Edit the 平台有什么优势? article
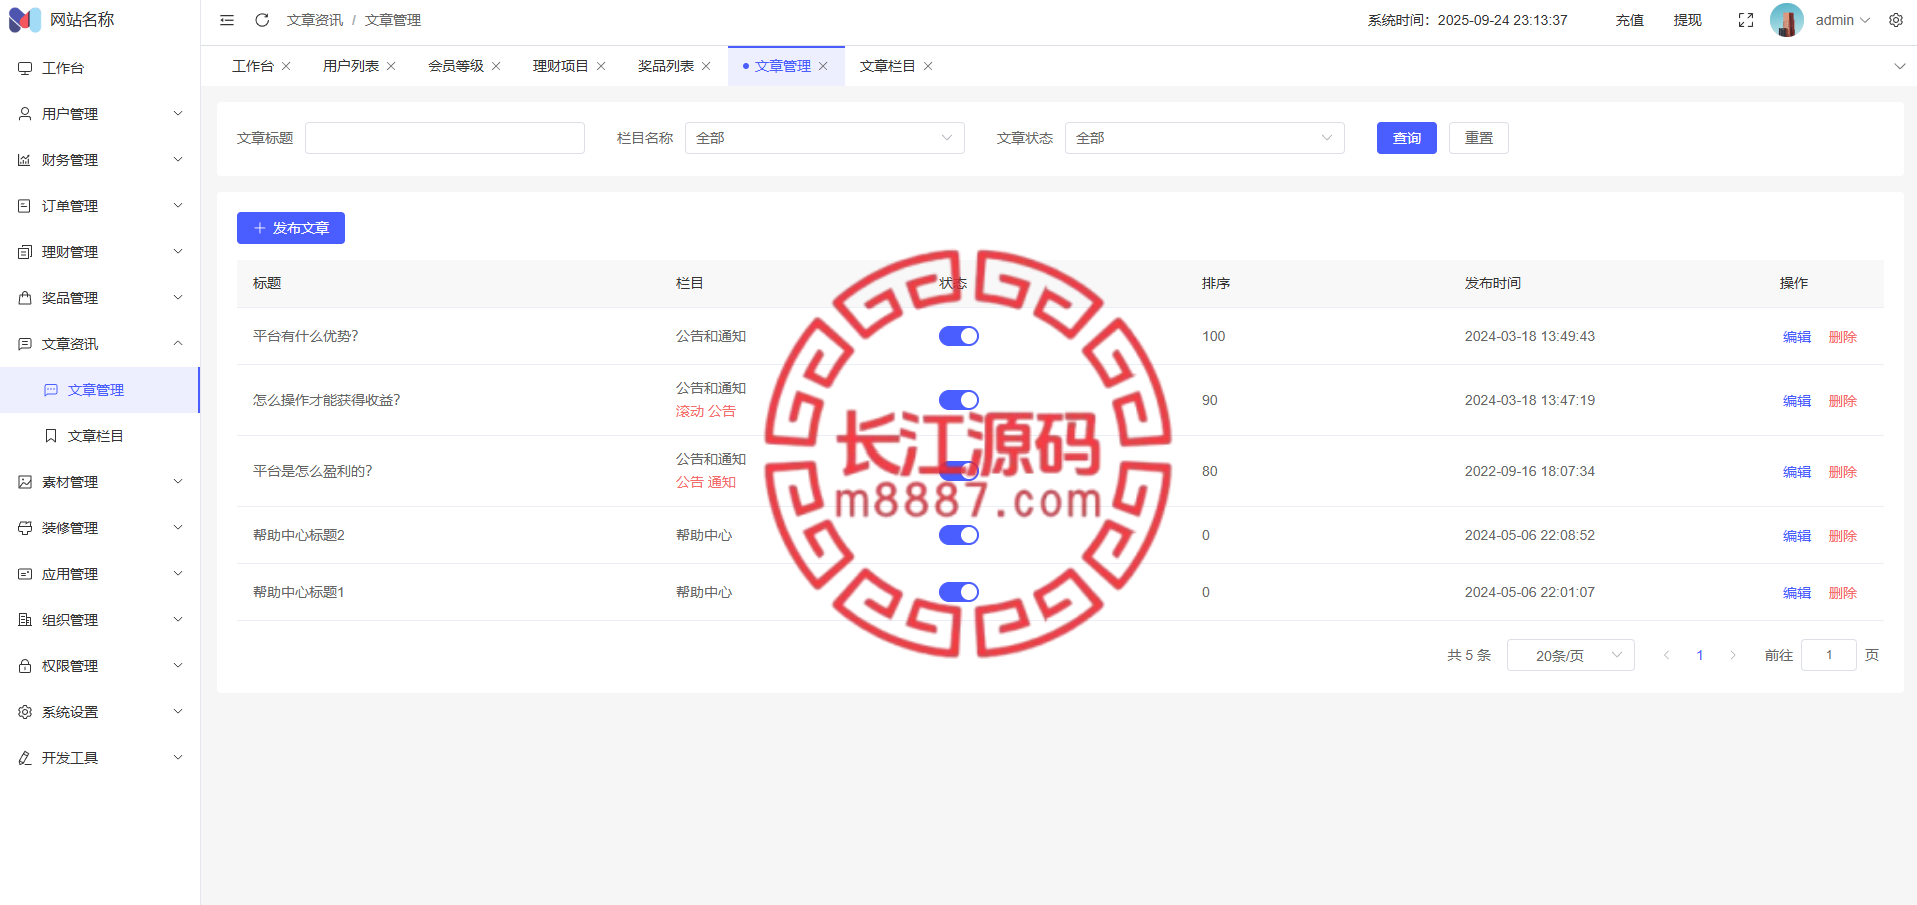Viewport: 1917px width, 905px height. [1797, 337]
